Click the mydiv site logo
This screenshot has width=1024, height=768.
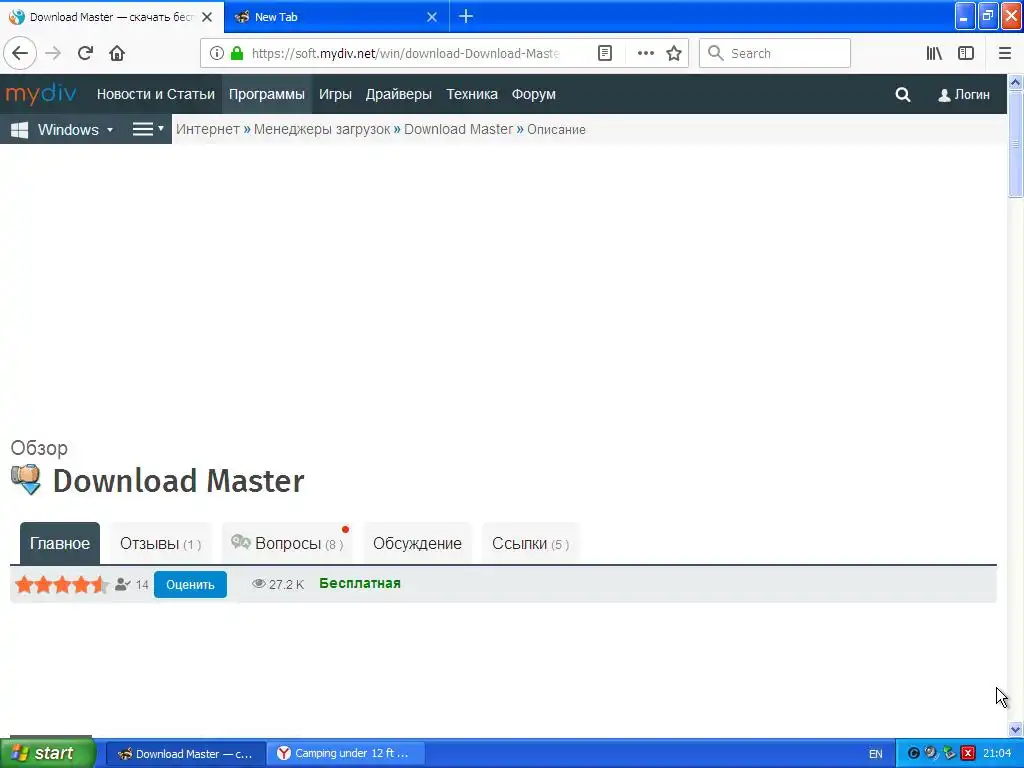[40, 94]
